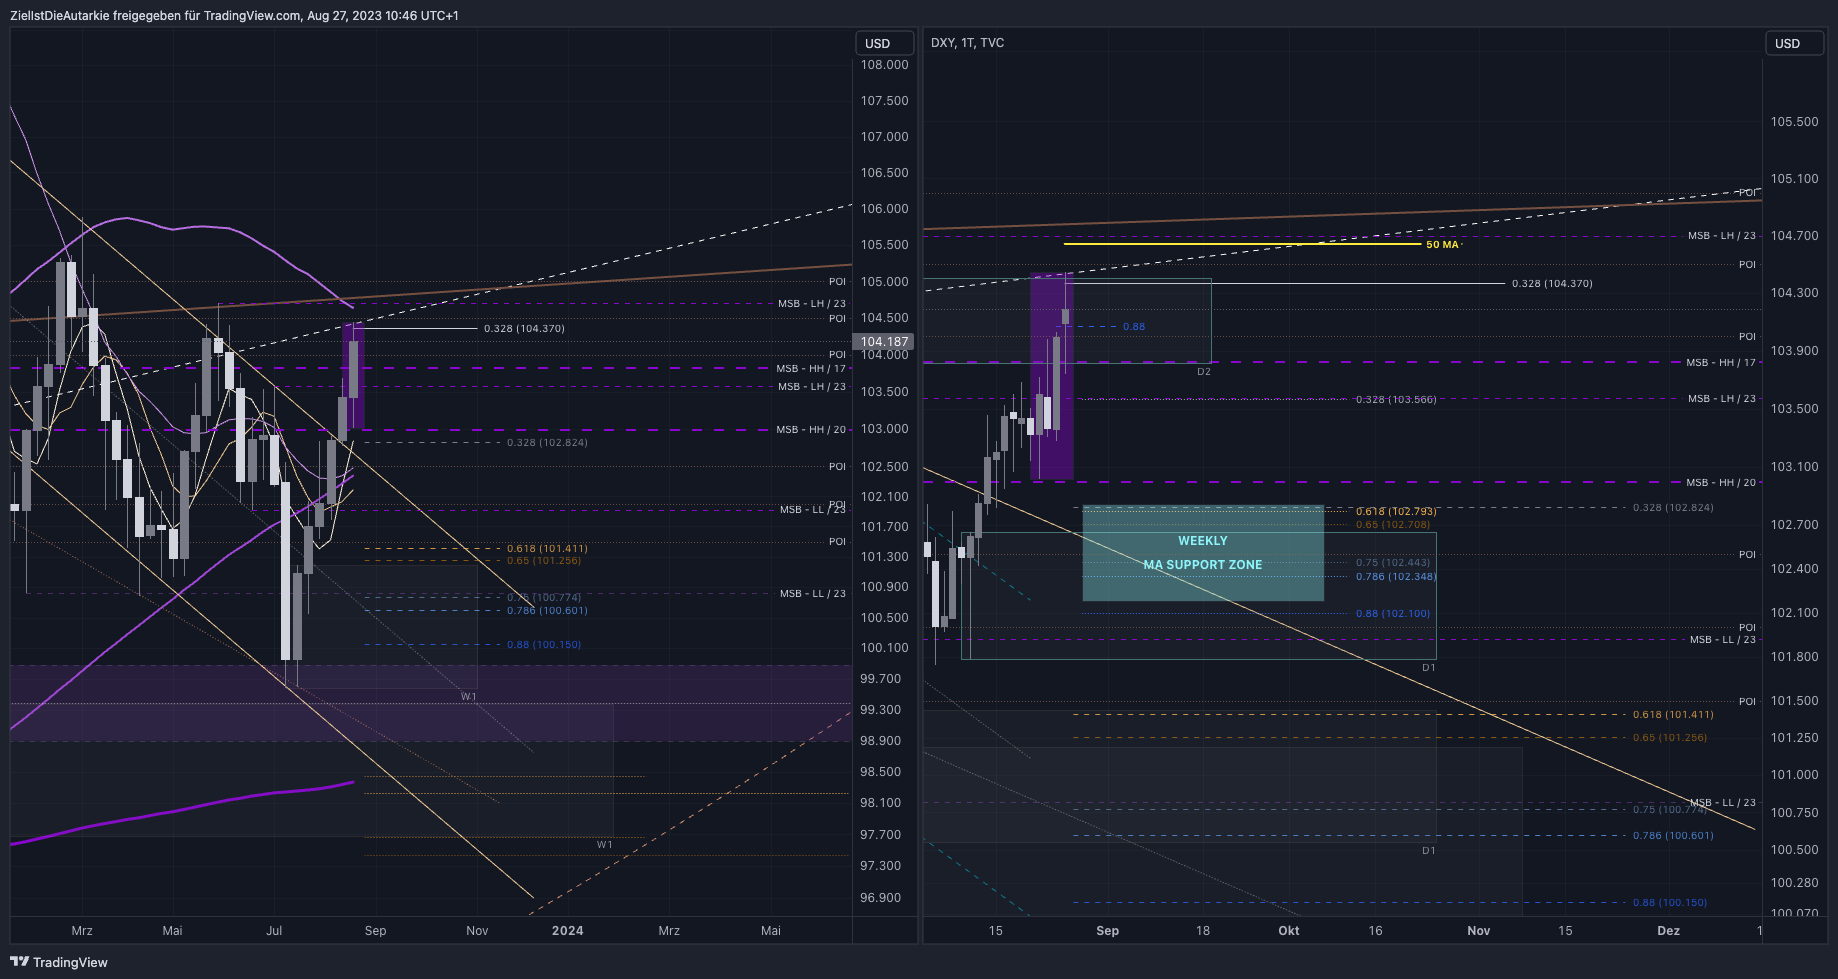Select the current price label 104.187
1838x979 pixels.
coord(884,342)
